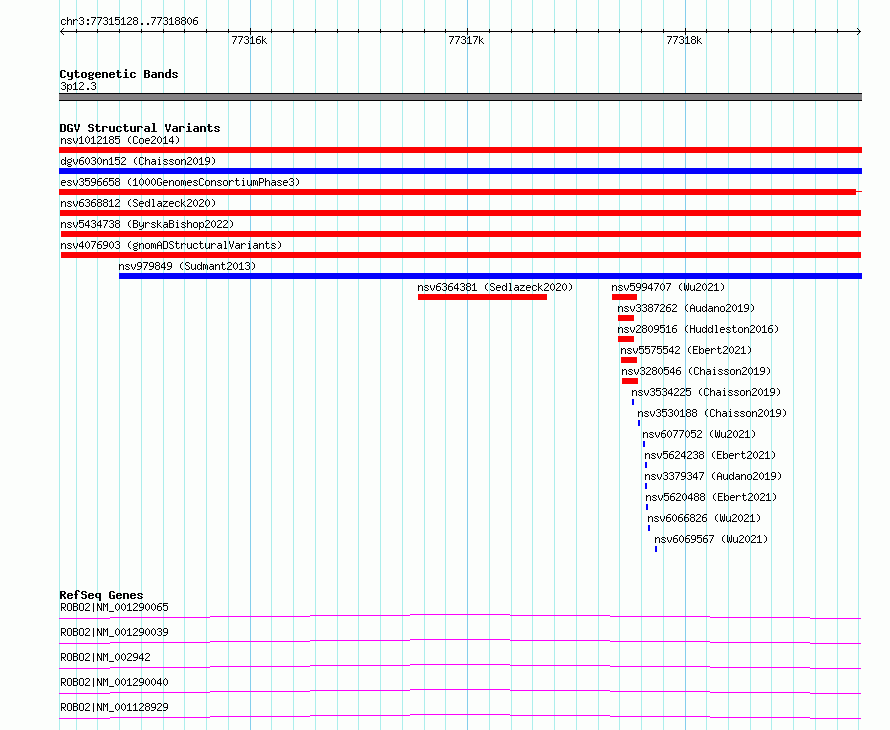Click the nsv1012185 (Coe2014) variant label

[120, 140]
